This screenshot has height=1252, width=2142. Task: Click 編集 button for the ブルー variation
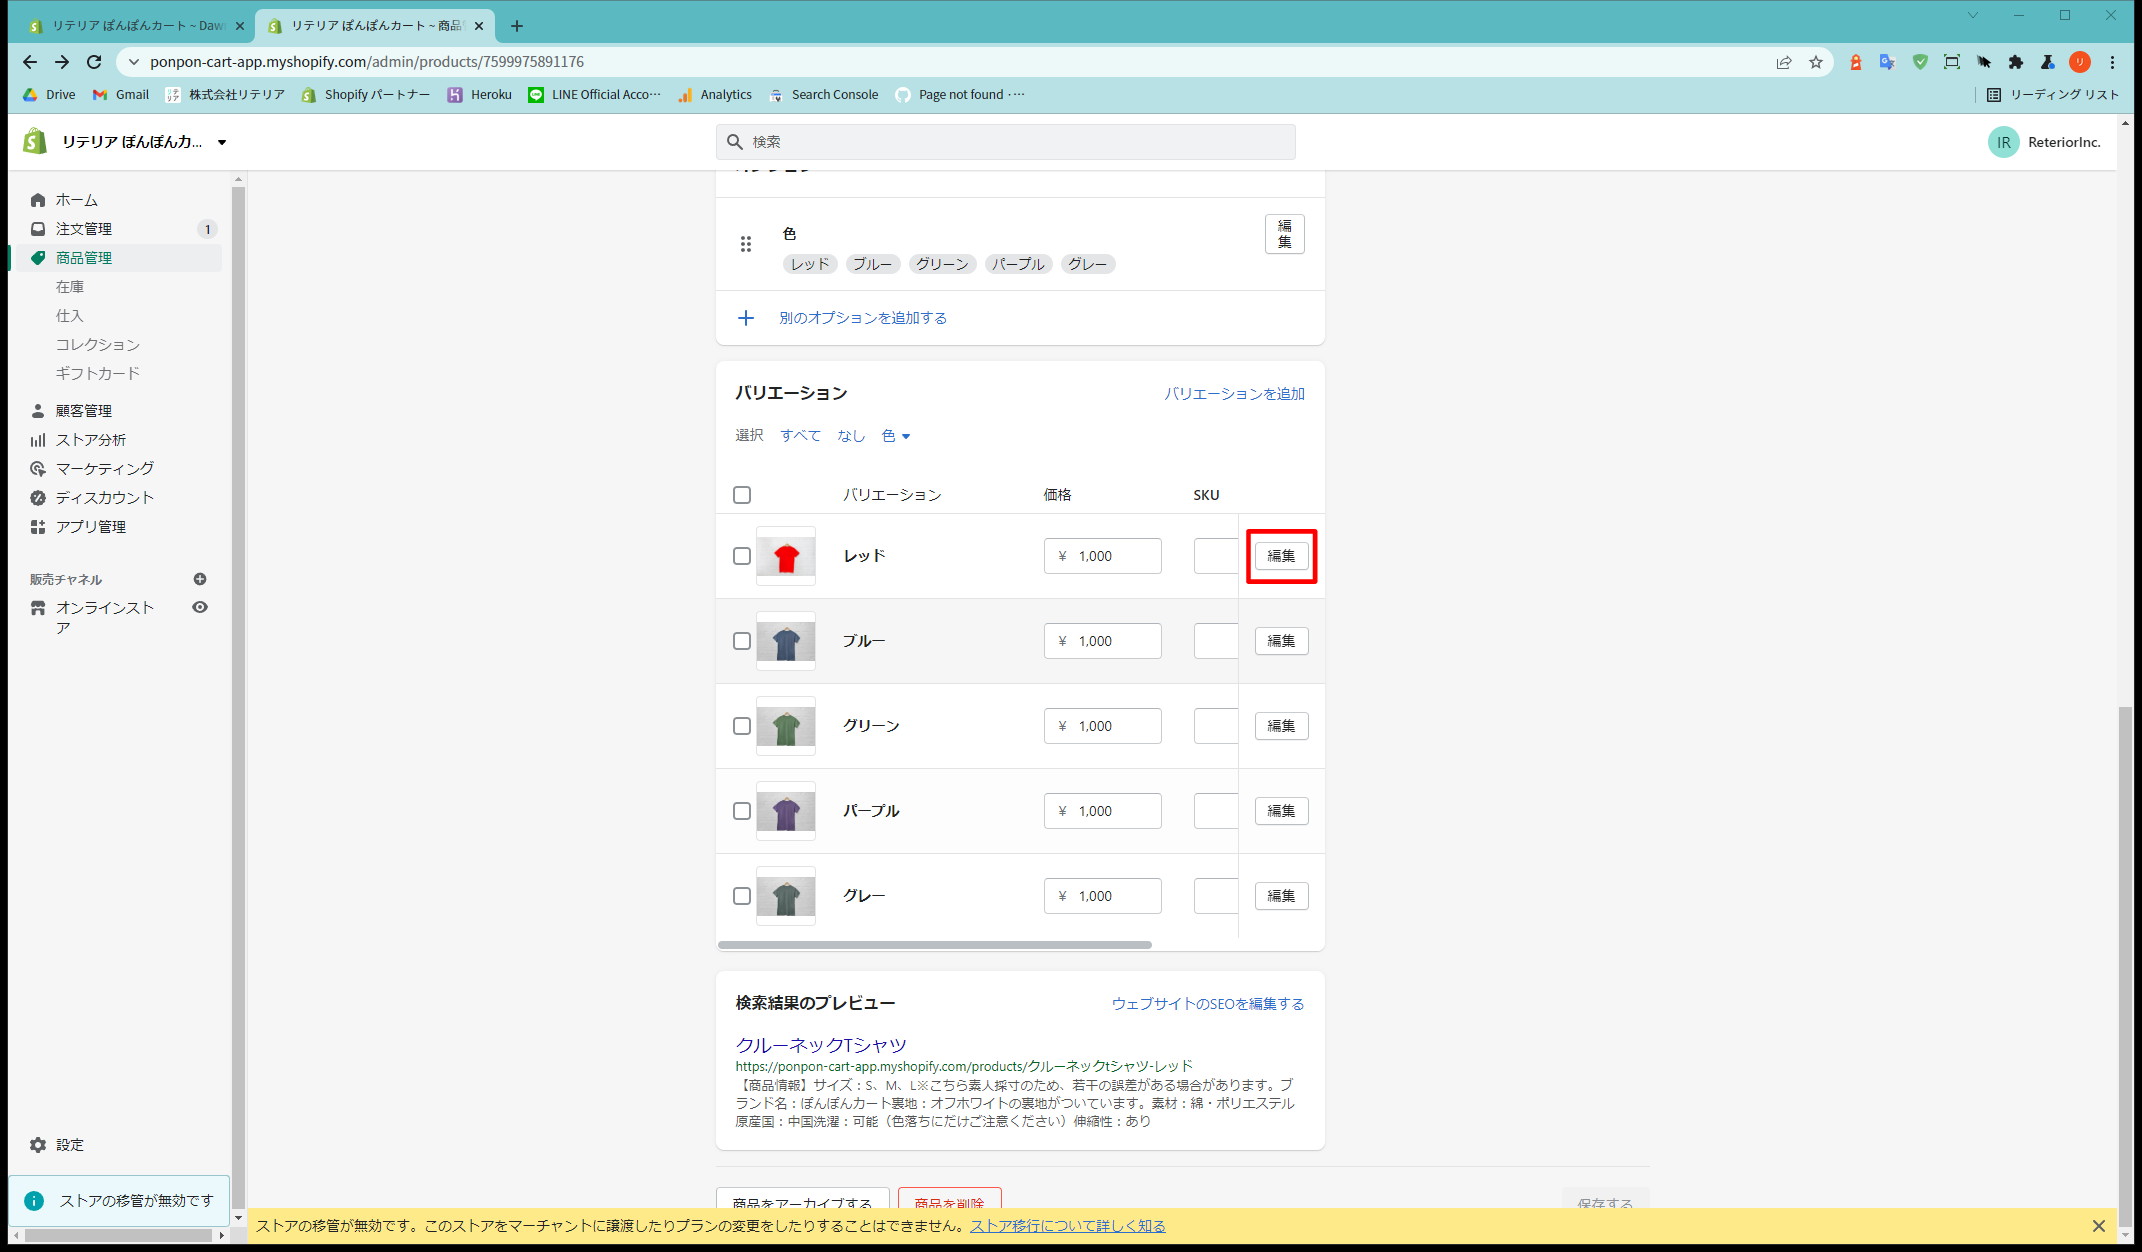point(1281,641)
